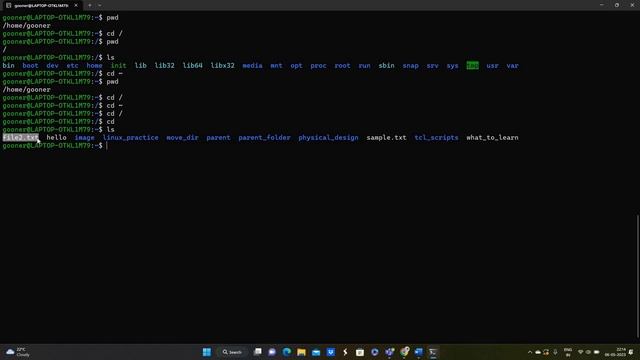Image resolution: width=640 pixels, height=360 pixels.
Task: Open the lightning bolt app on taskbar
Action: 345,352
